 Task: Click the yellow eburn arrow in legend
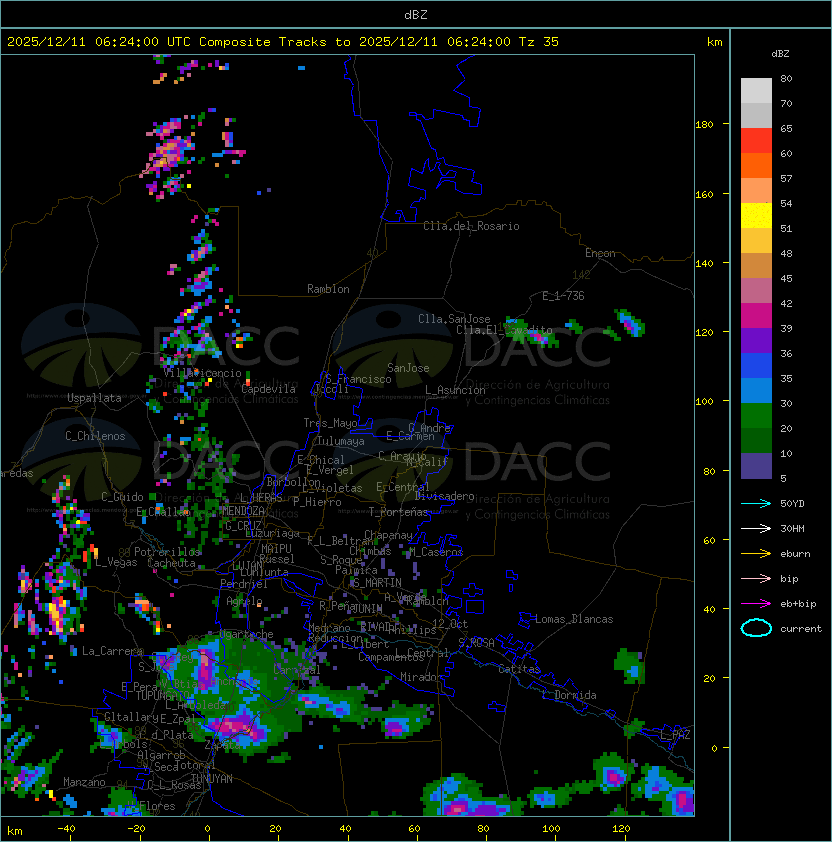coord(756,554)
